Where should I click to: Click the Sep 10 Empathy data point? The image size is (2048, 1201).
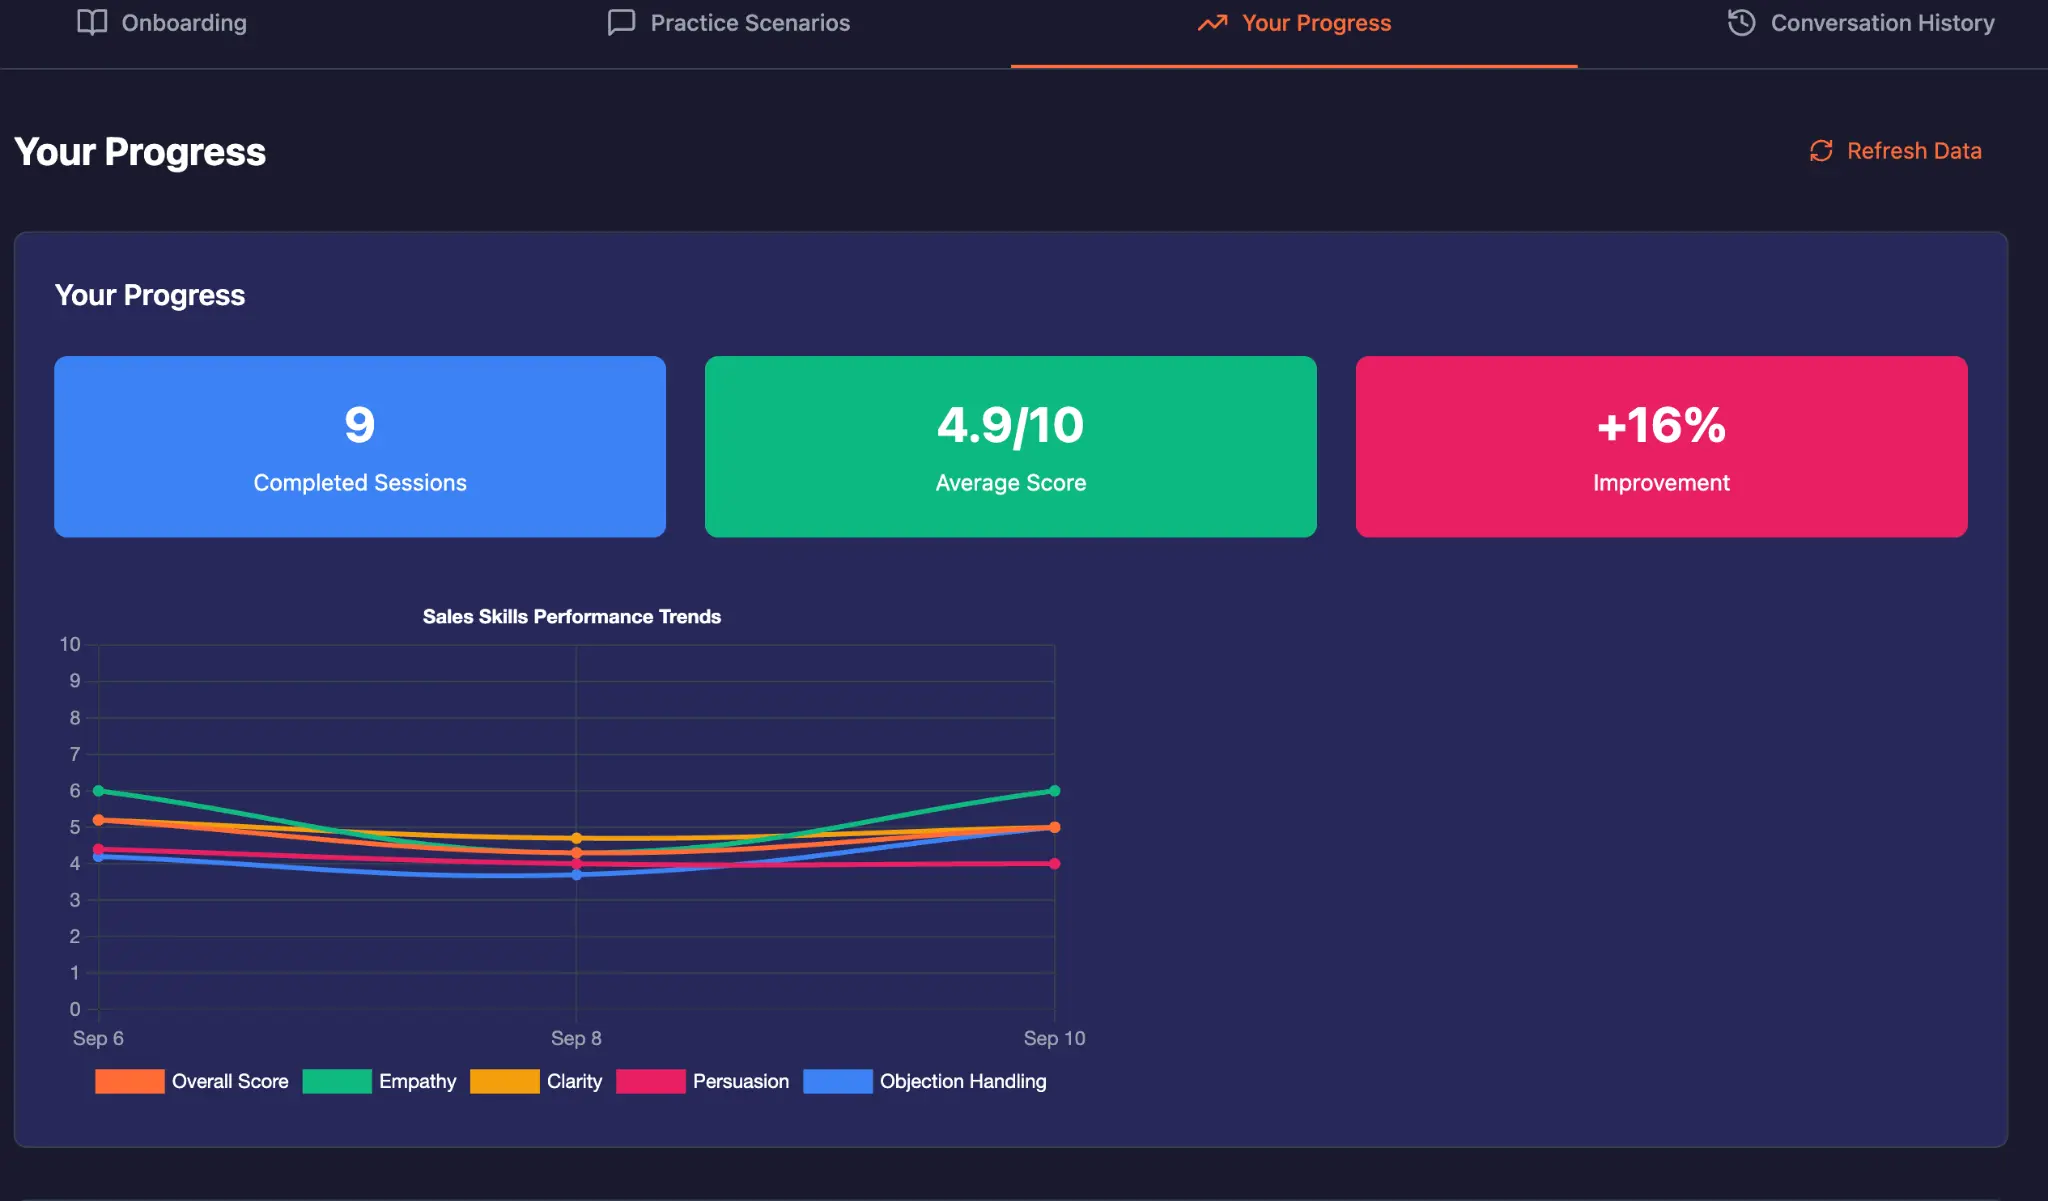[1055, 789]
